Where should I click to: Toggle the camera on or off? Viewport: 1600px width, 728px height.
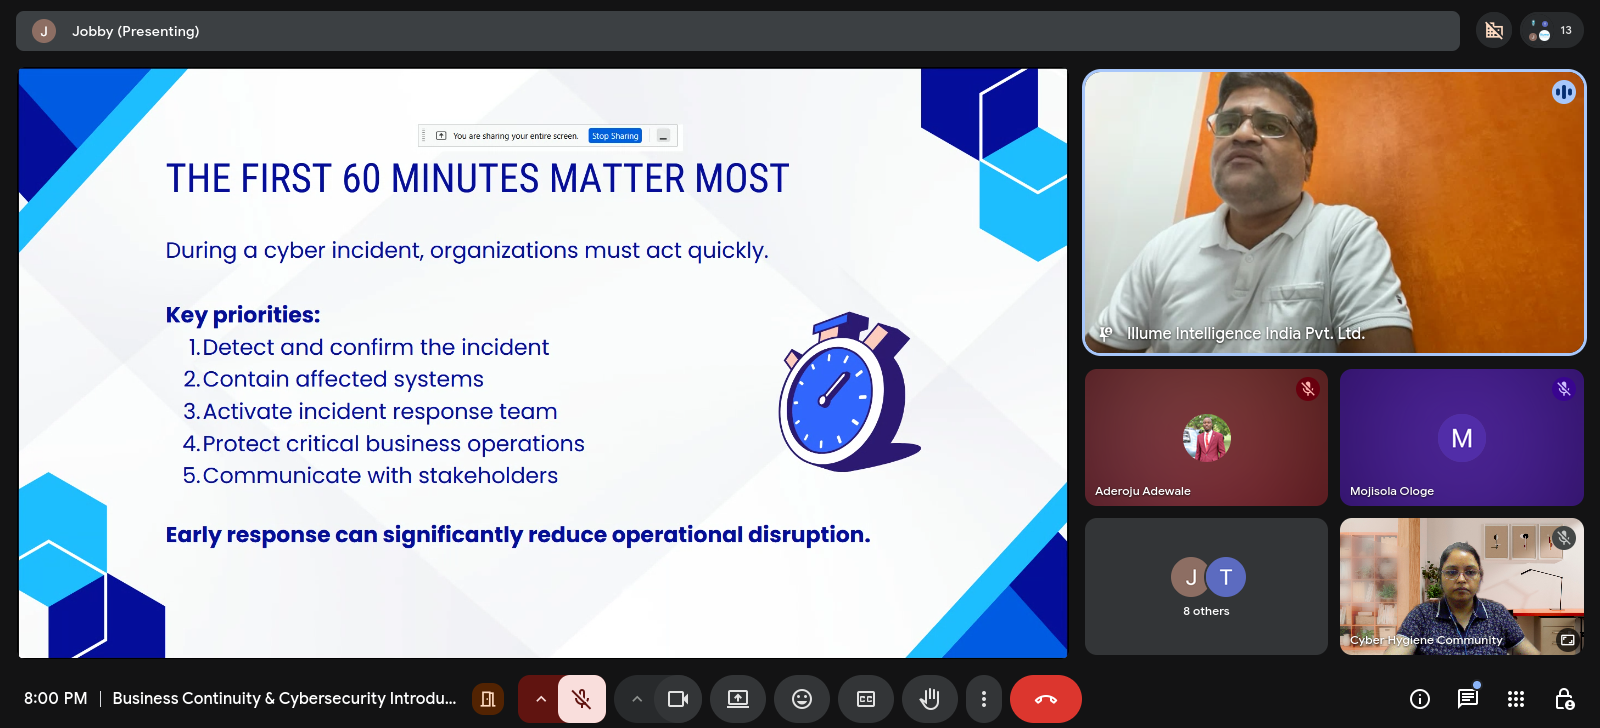[x=677, y=699]
